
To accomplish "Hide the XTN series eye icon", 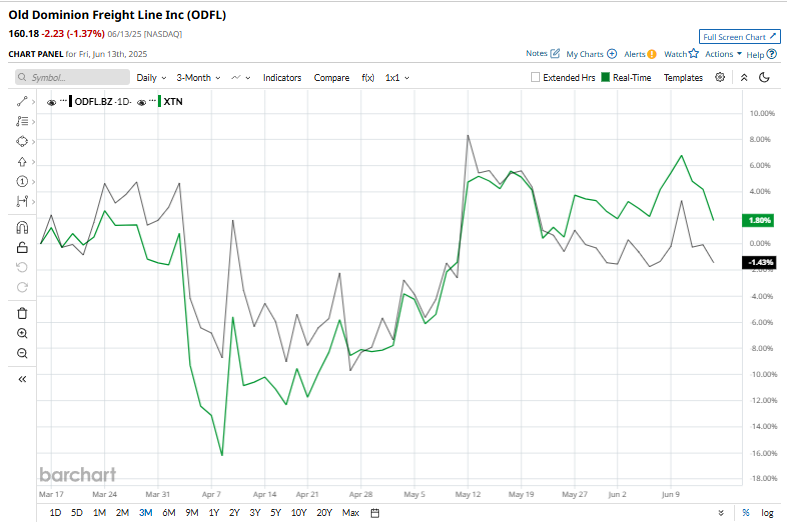I will pyautogui.click(x=142, y=102).
